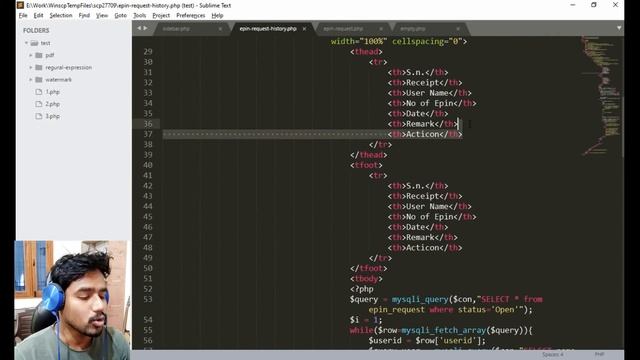Click the test folder icon in sidebar
The height and width of the screenshot is (360, 640).
click(34, 43)
